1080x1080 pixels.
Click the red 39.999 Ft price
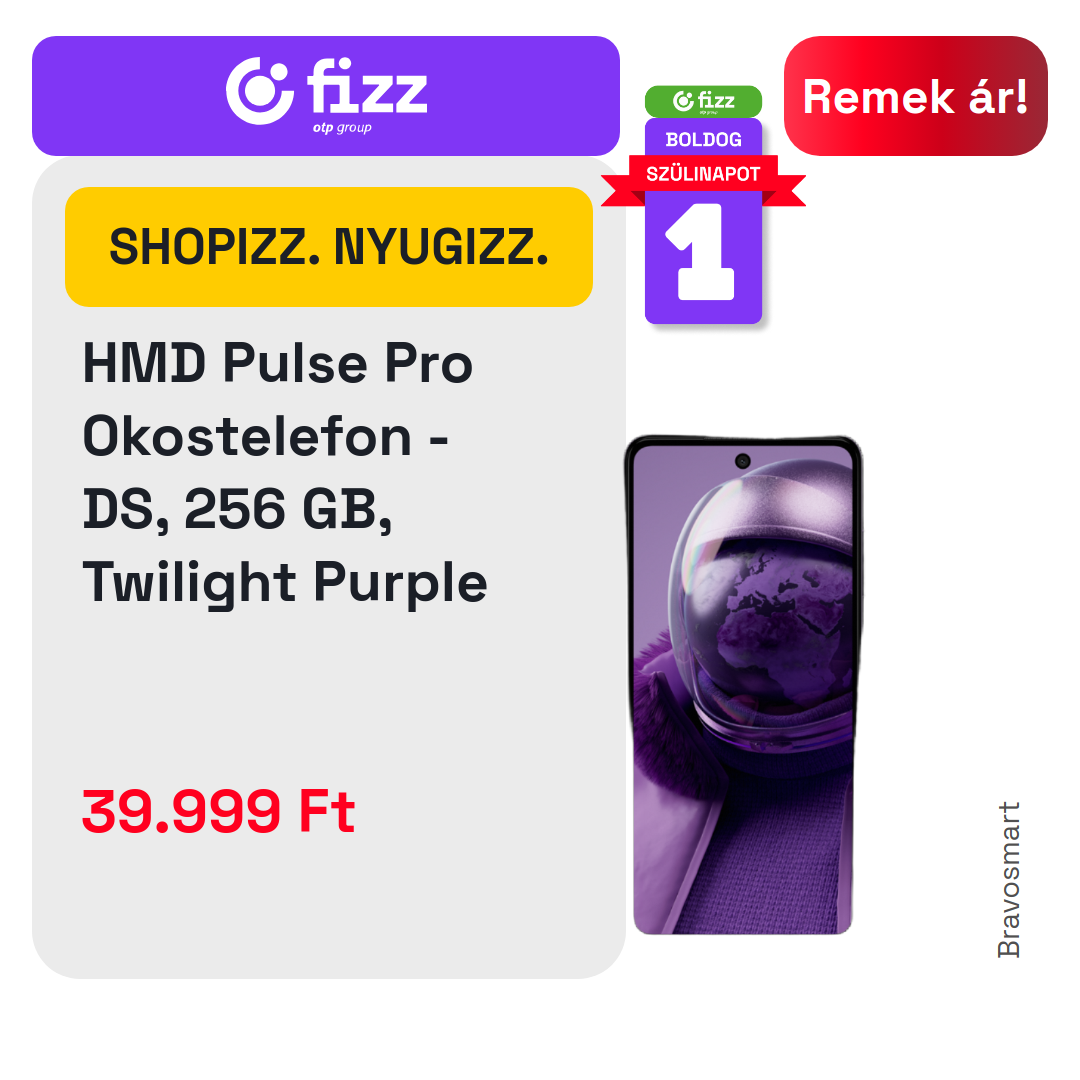click(218, 811)
